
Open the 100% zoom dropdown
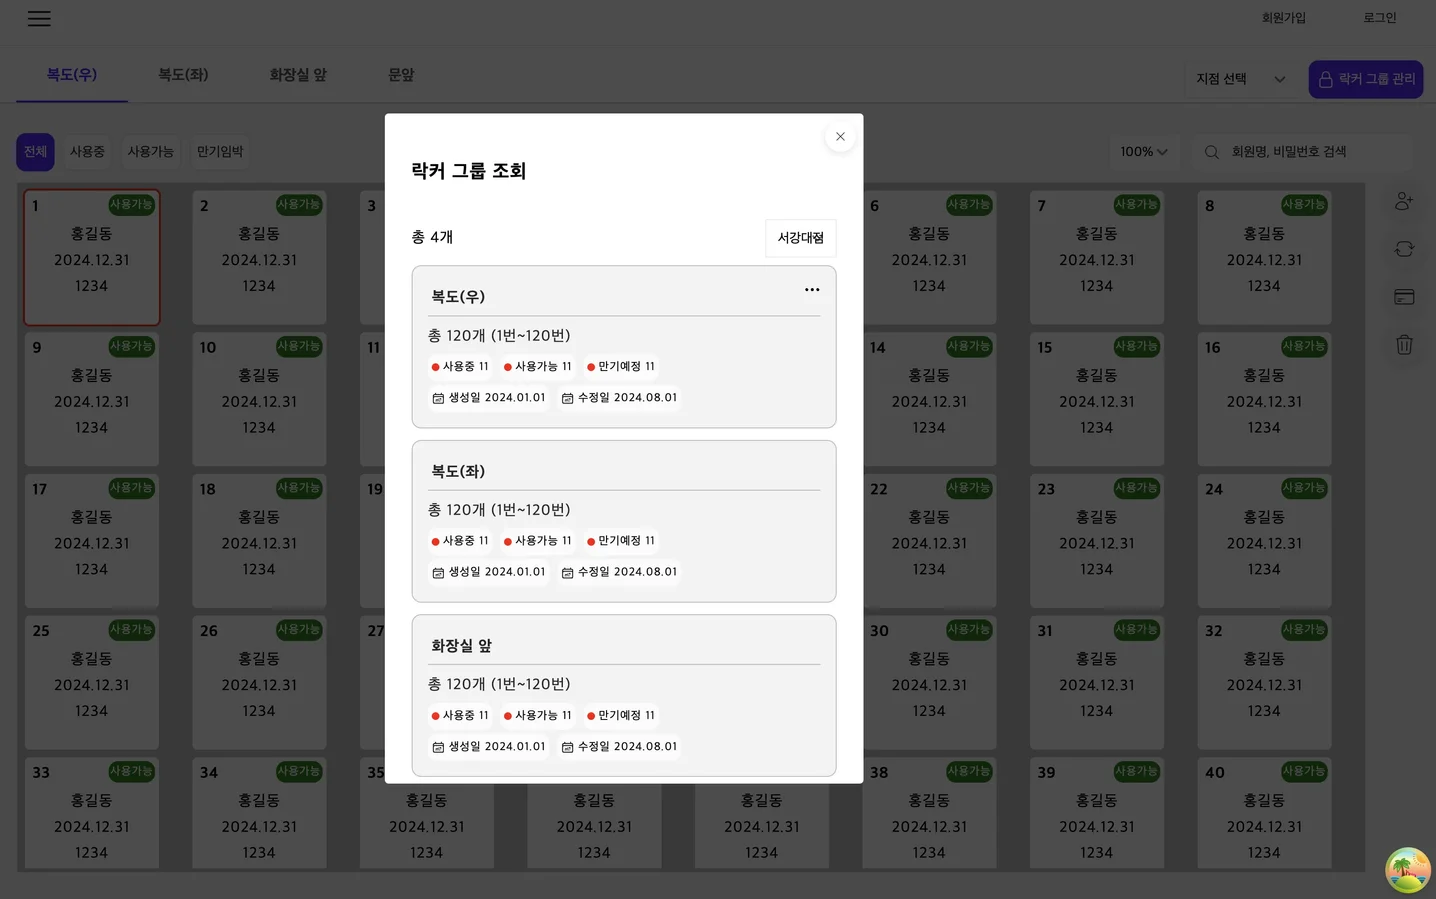[1144, 152]
